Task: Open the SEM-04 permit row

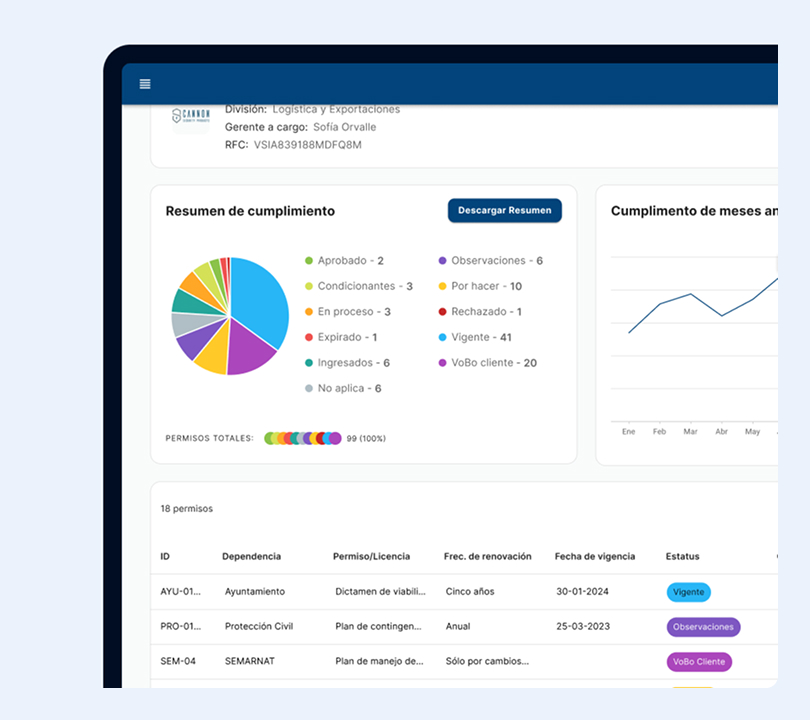Action: [464, 661]
